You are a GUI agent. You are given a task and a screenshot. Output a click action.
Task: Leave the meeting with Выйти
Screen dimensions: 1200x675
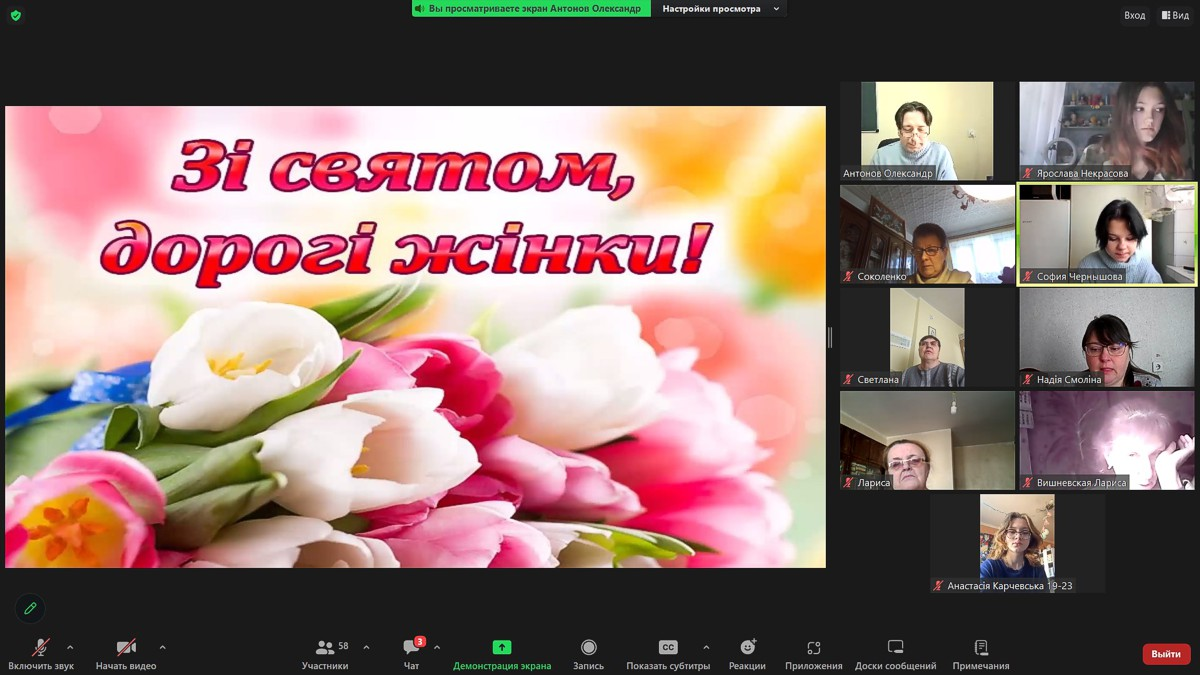tap(1166, 654)
